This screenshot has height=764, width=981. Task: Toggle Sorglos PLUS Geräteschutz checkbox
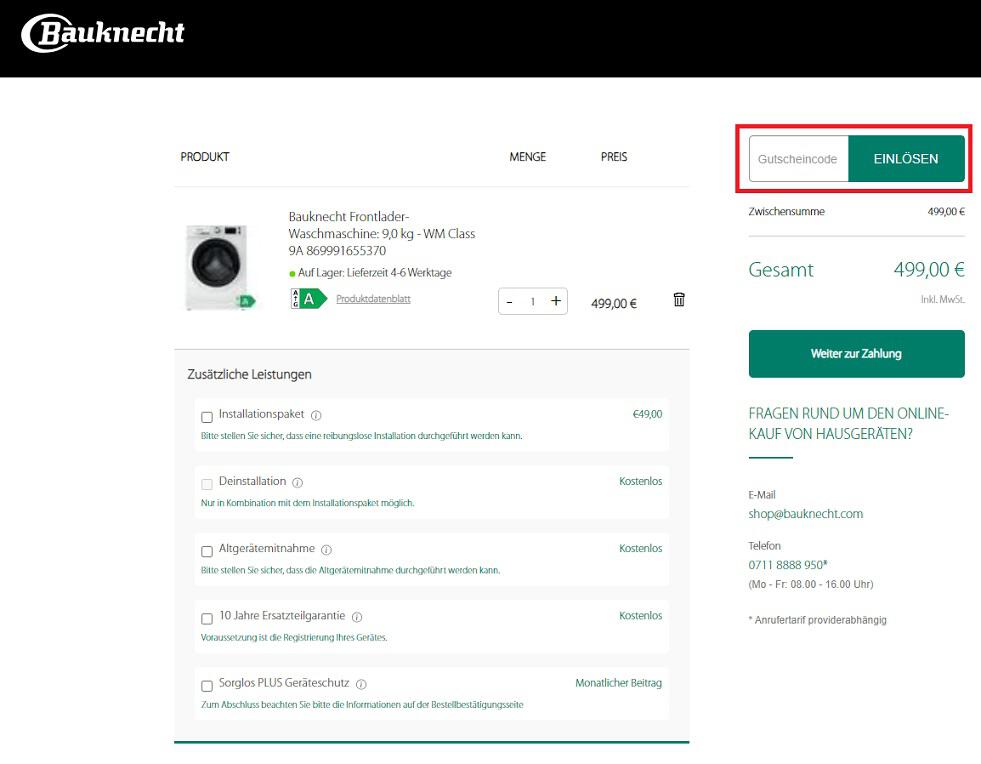(207, 686)
